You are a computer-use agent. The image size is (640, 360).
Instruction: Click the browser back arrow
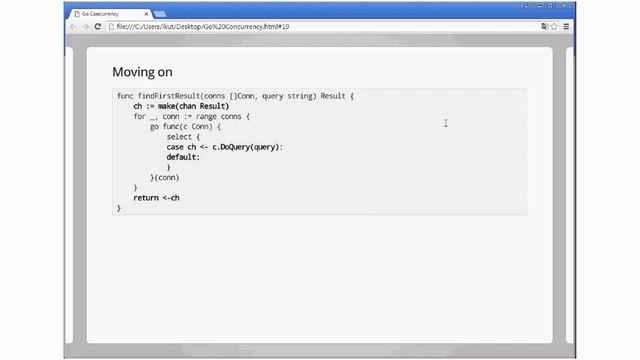[73, 27]
